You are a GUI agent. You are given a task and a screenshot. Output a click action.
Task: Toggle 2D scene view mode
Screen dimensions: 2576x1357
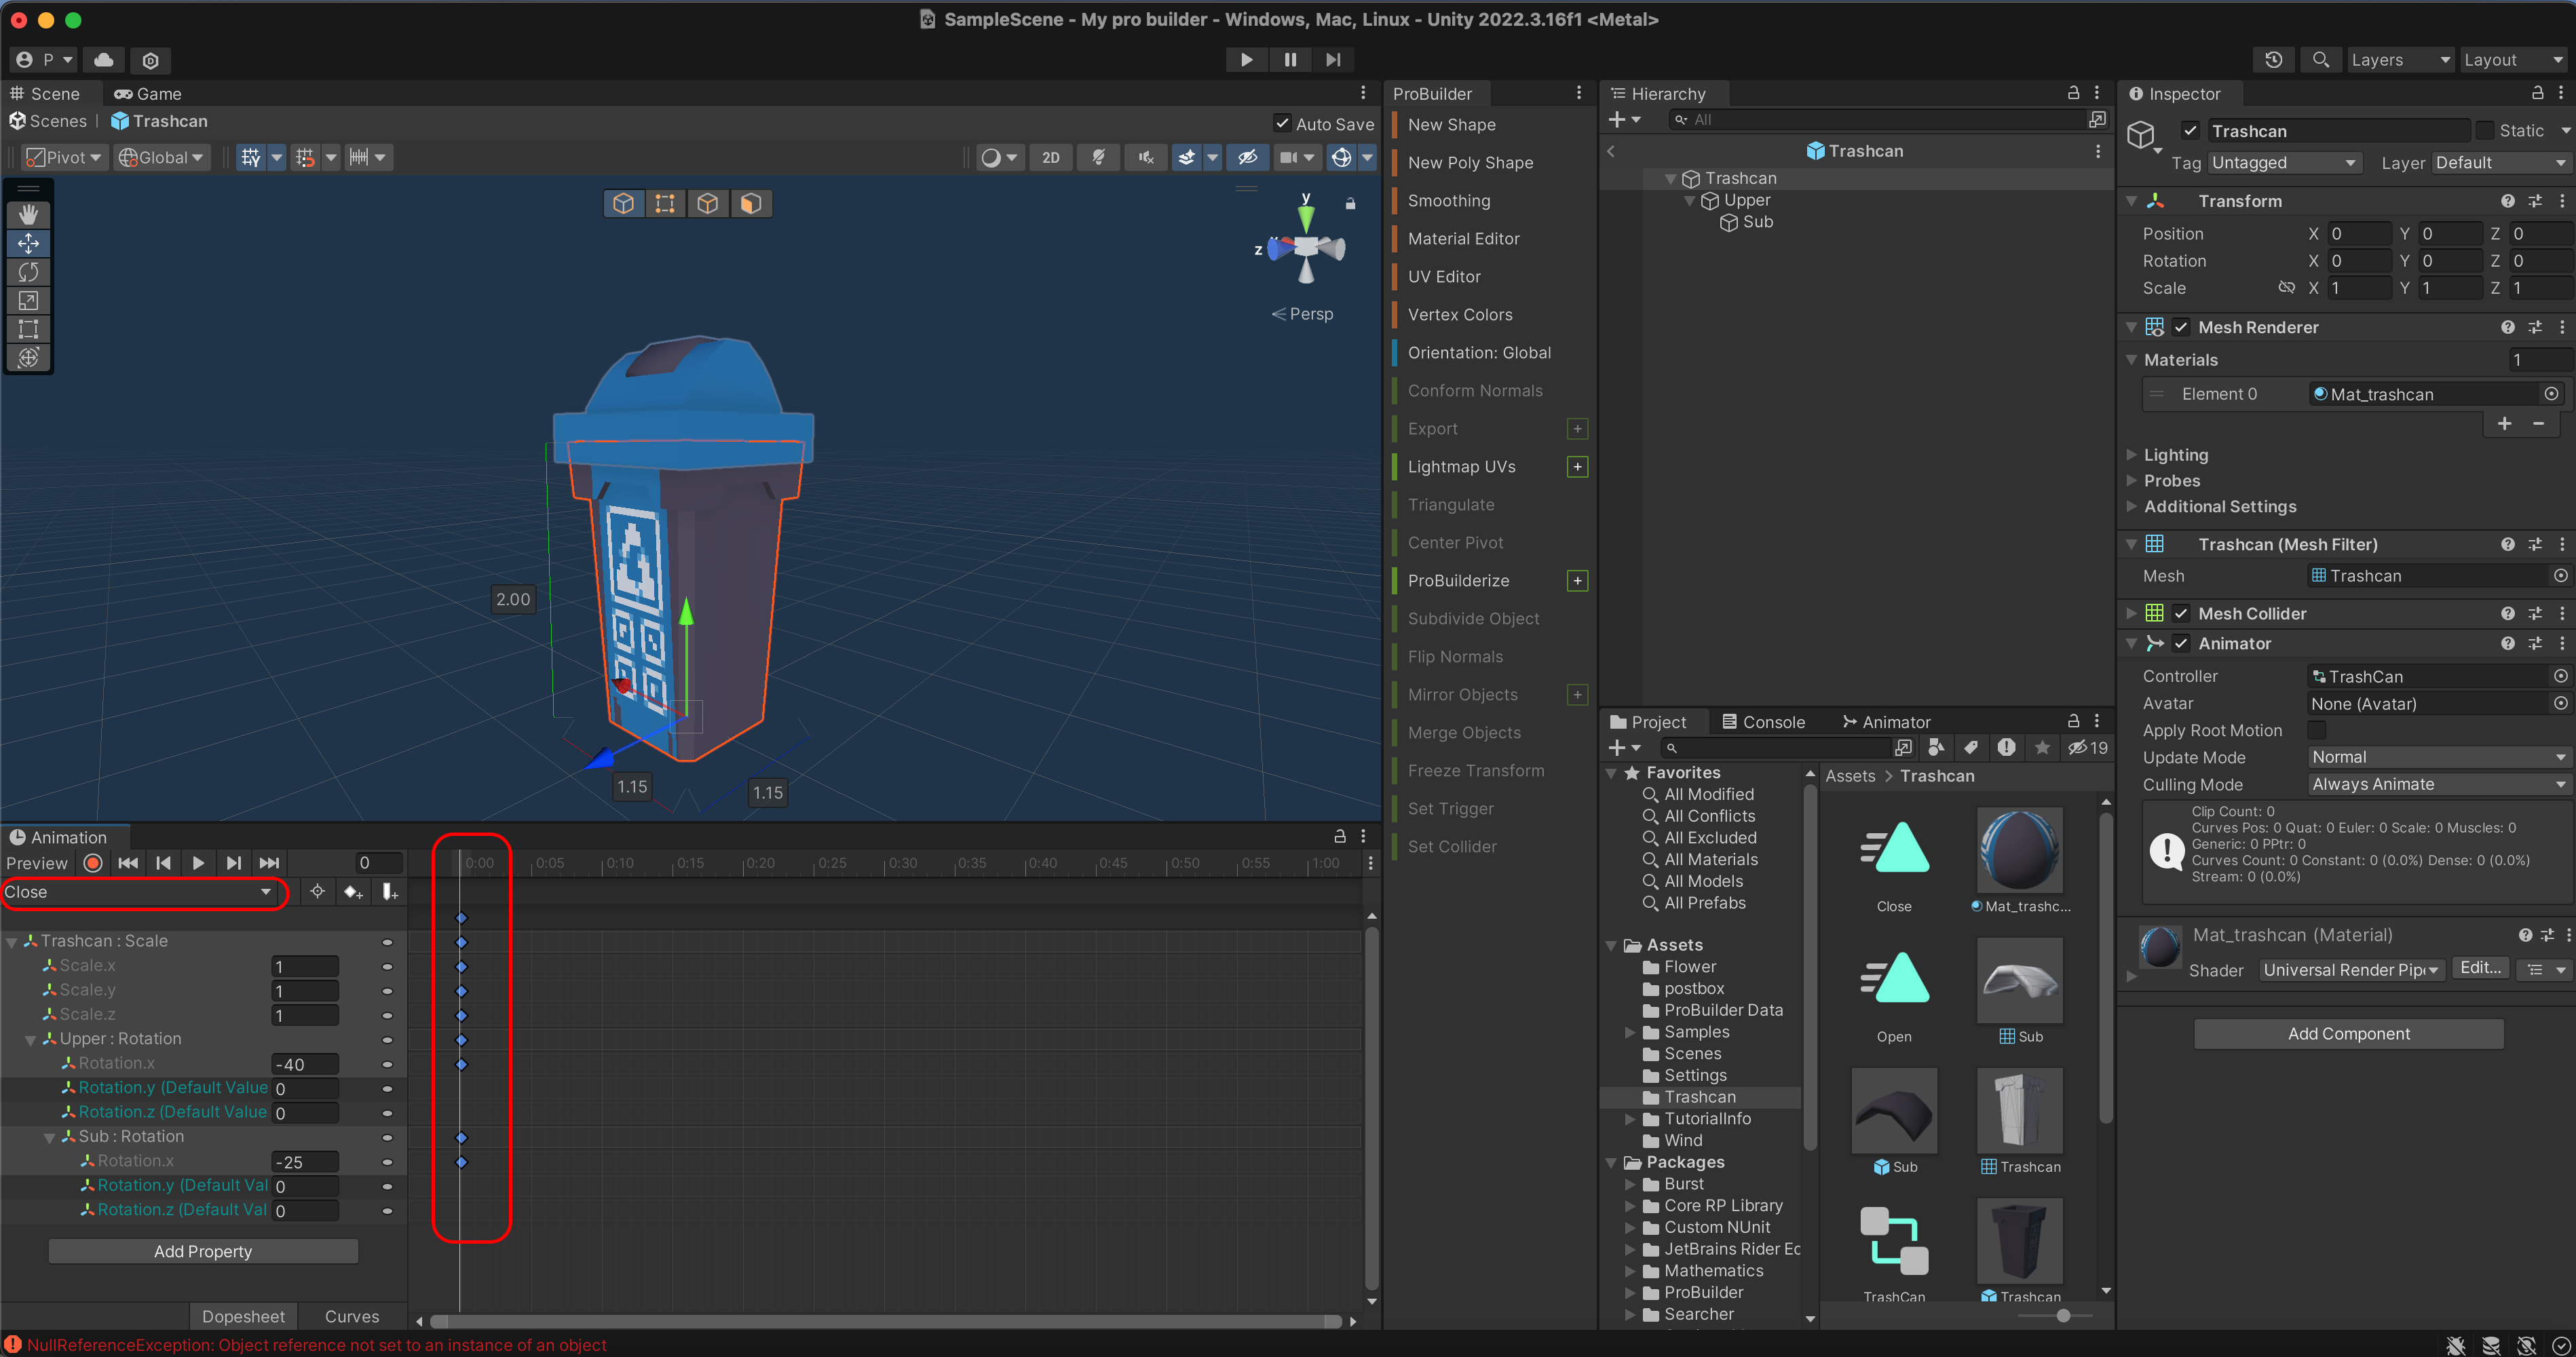click(x=1050, y=158)
